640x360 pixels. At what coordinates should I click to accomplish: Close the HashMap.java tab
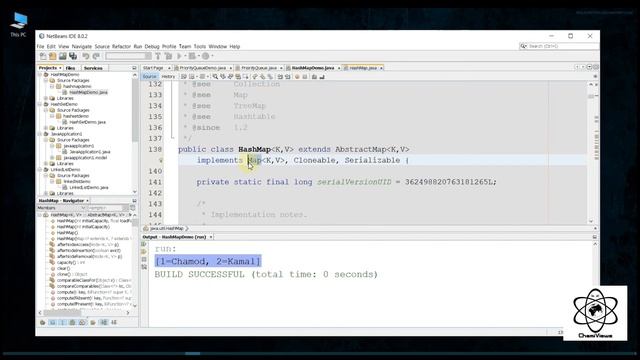point(381,68)
